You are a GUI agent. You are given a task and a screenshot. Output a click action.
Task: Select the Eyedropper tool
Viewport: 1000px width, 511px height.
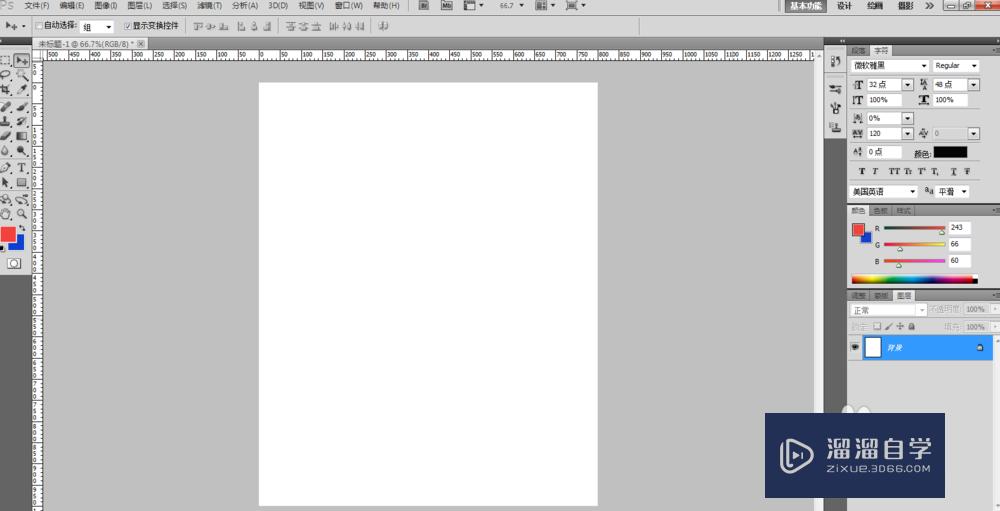click(22, 90)
